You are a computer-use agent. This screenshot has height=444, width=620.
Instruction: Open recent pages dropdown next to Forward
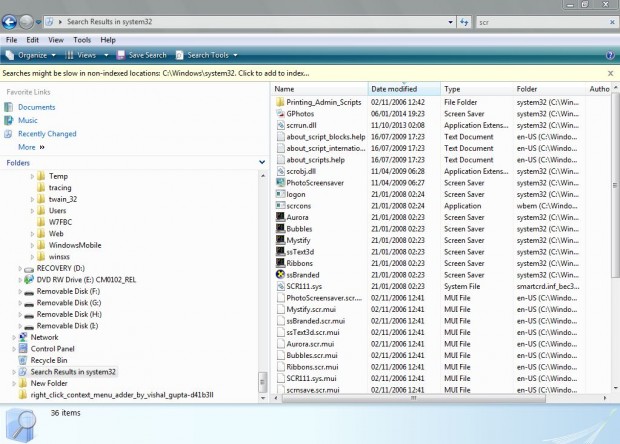[38, 23]
